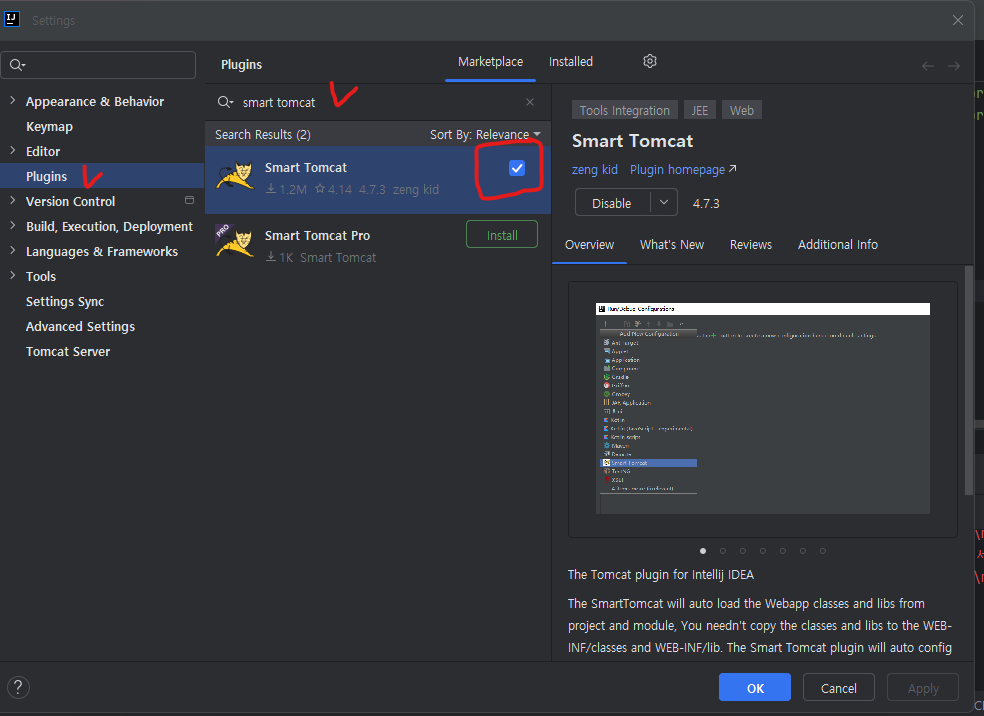Image resolution: width=984 pixels, height=716 pixels.
Task: Navigate forward with the right arrow
Action: tap(954, 66)
